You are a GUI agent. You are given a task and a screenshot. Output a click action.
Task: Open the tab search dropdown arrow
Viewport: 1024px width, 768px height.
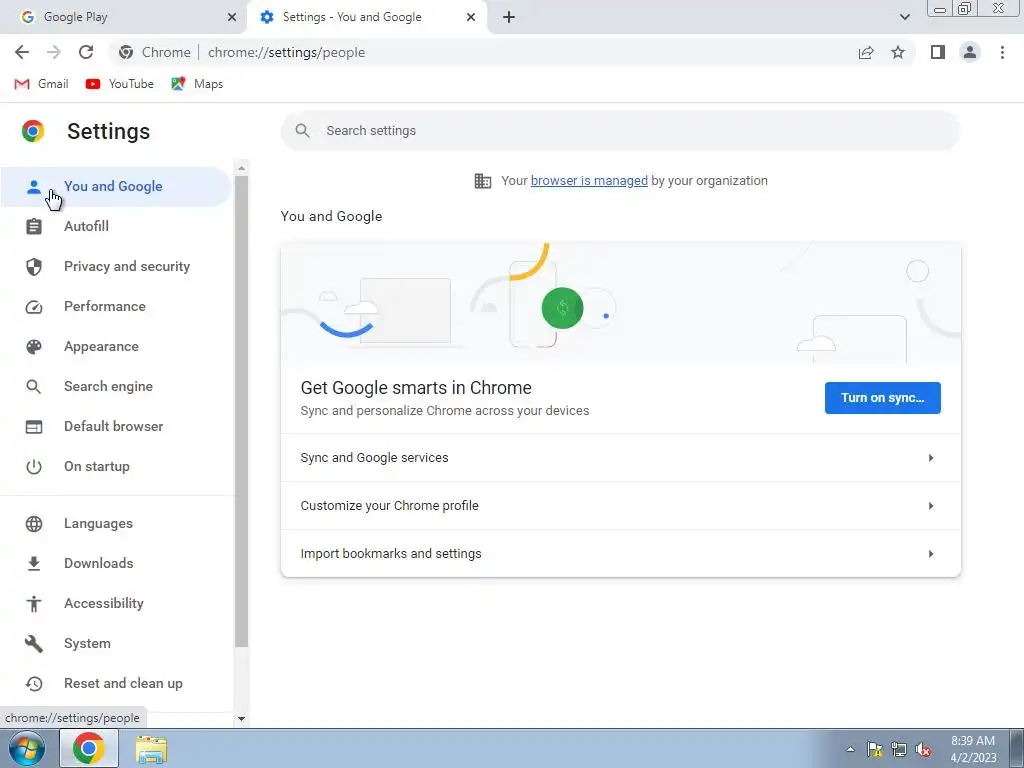(904, 17)
